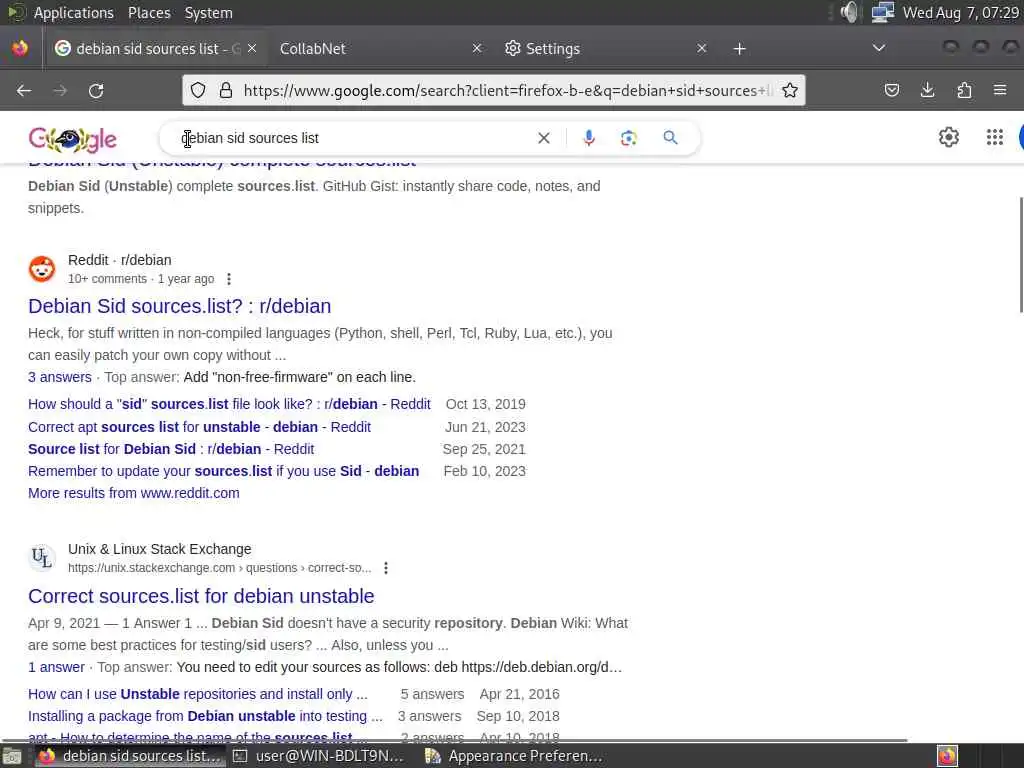Image resolution: width=1024 pixels, height=768 pixels.
Task: Close the debian sid sources list tab
Action: click(252, 48)
